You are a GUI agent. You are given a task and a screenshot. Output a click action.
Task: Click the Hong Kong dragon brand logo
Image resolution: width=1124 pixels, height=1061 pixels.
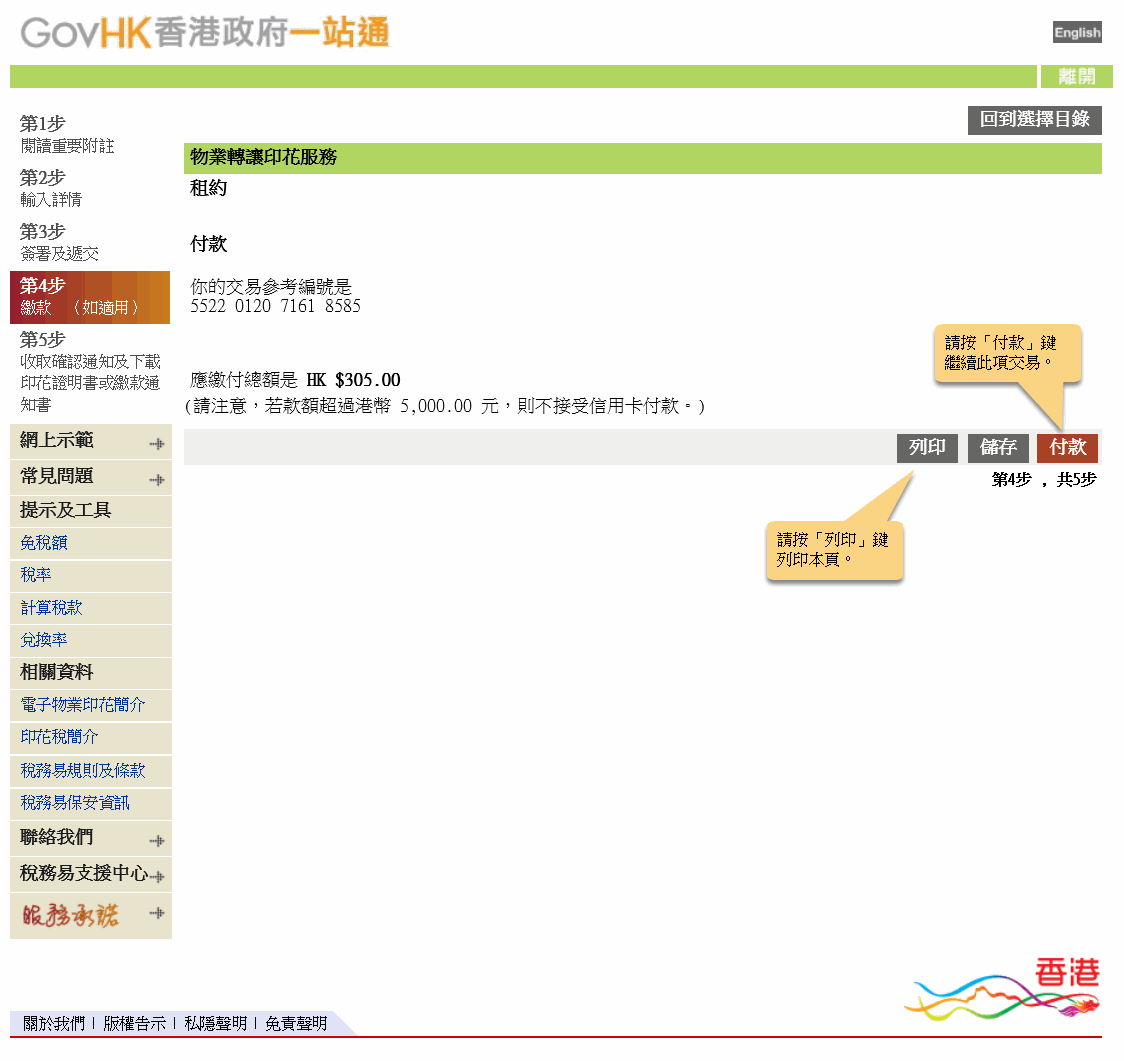point(1002,989)
